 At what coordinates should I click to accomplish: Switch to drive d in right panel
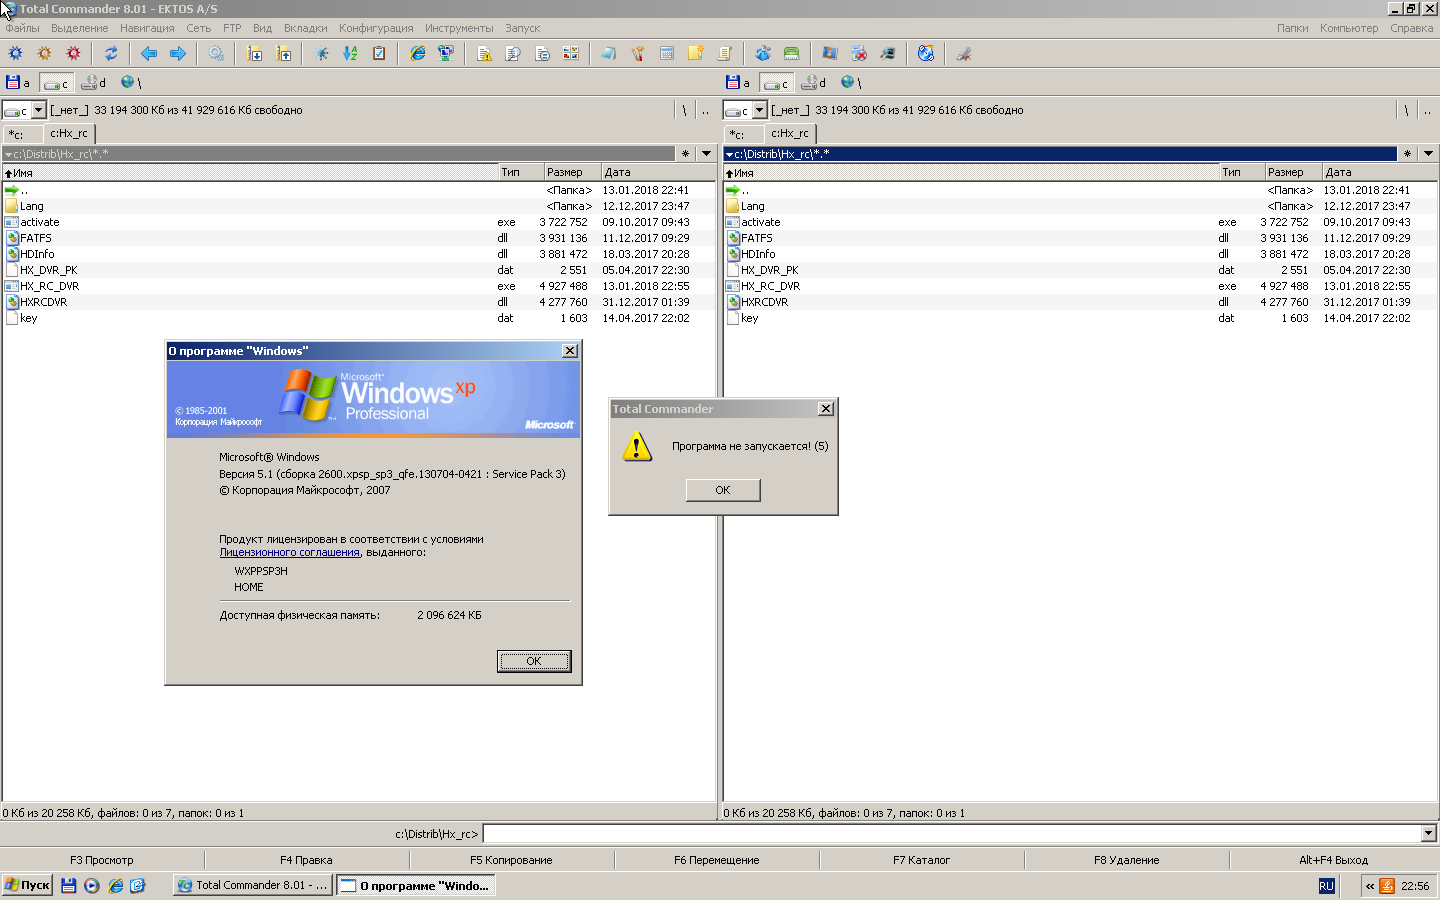click(813, 83)
